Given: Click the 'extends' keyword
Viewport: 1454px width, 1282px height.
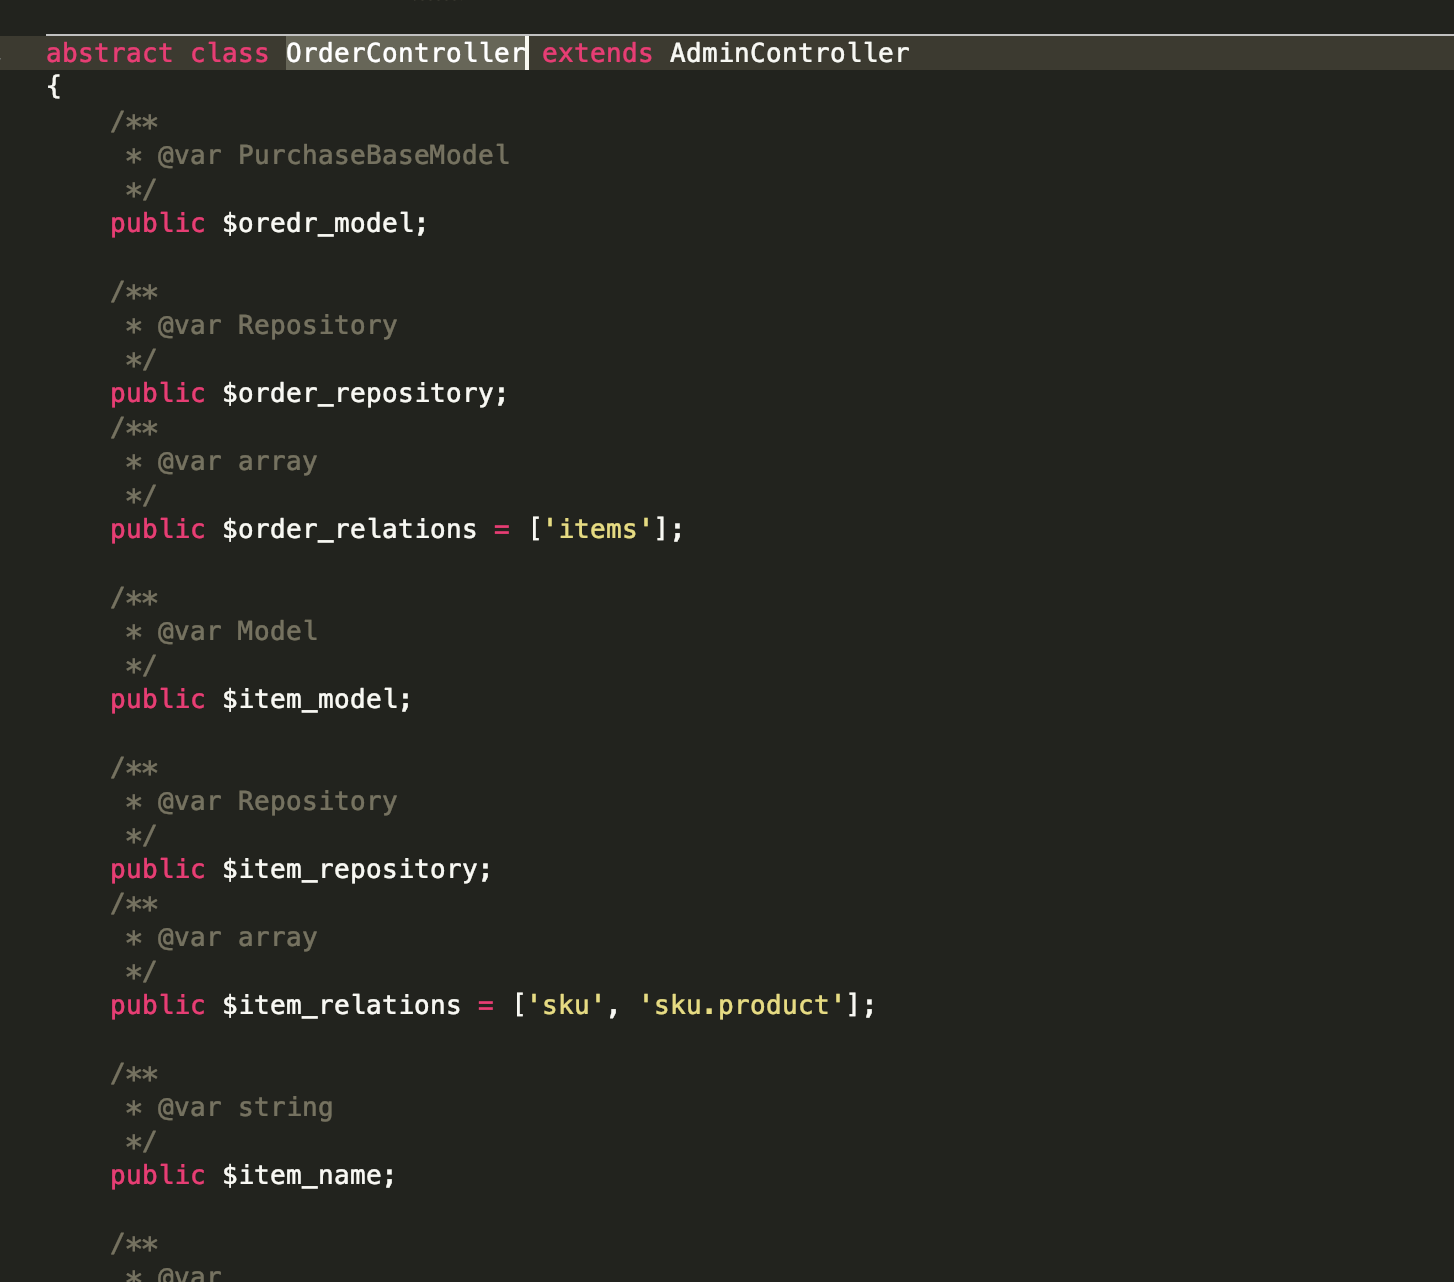Looking at the screenshot, I should point(597,53).
